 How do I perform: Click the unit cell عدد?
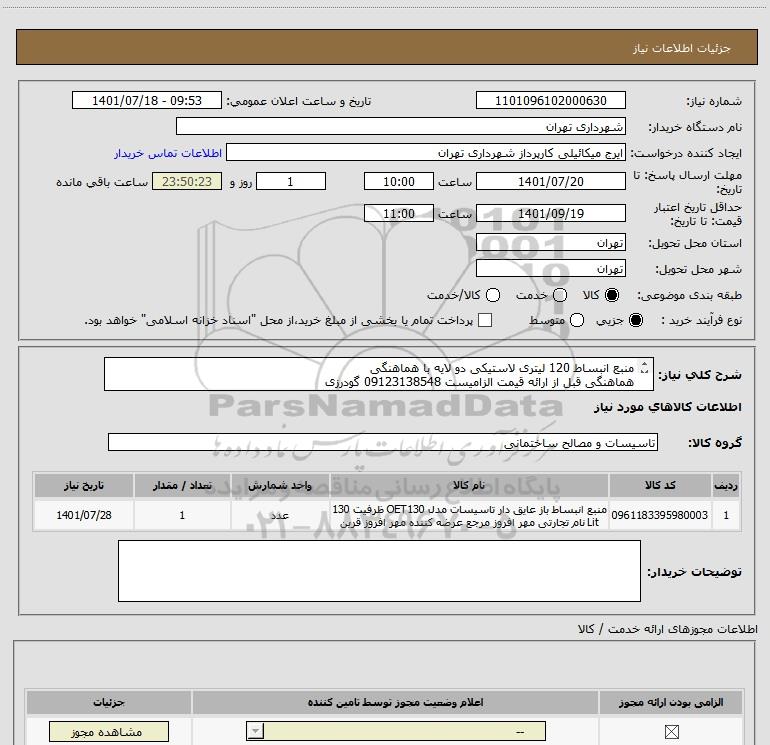tap(279, 515)
